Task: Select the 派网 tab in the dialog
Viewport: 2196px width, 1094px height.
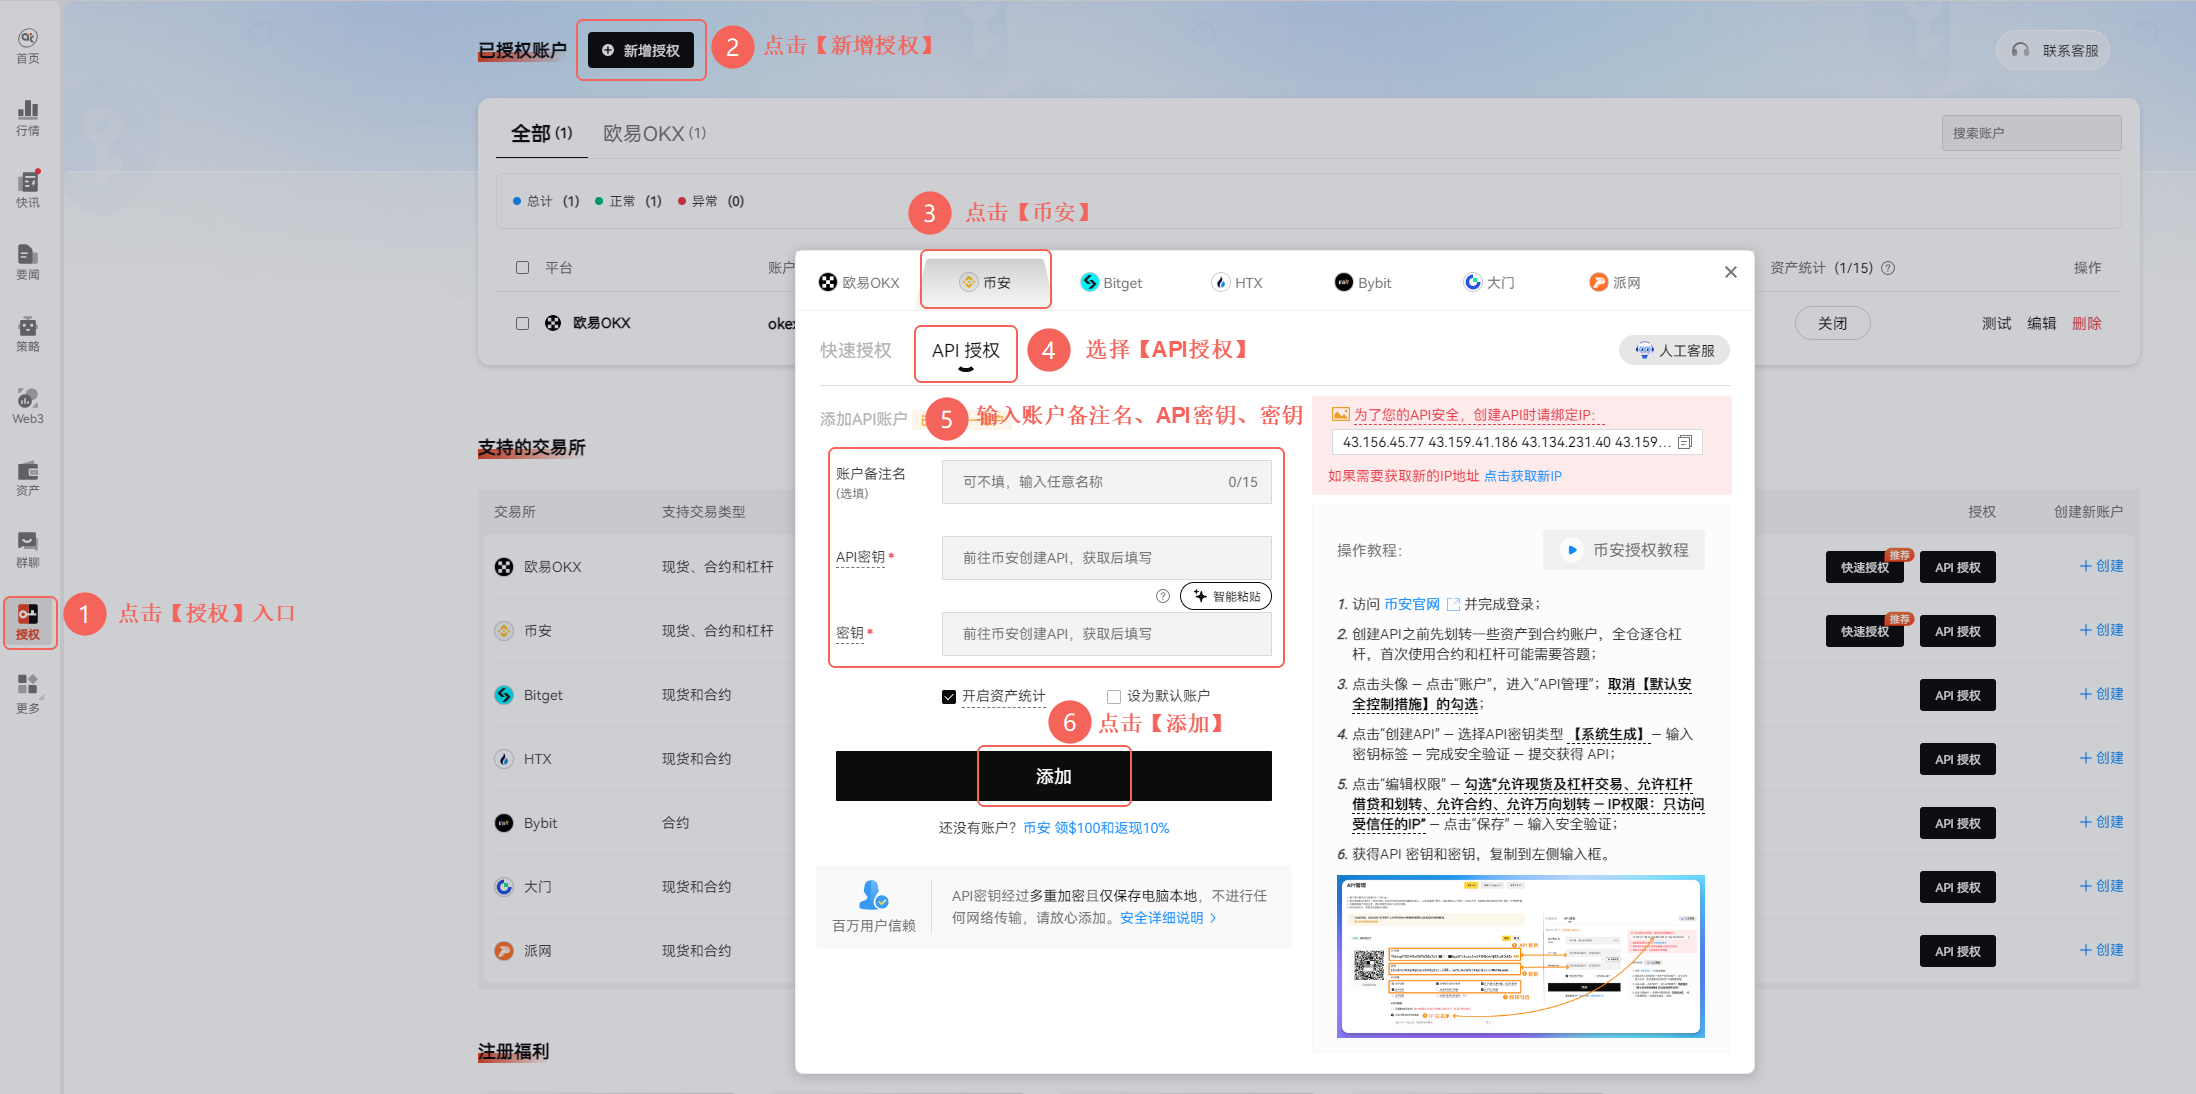Action: point(1615,282)
